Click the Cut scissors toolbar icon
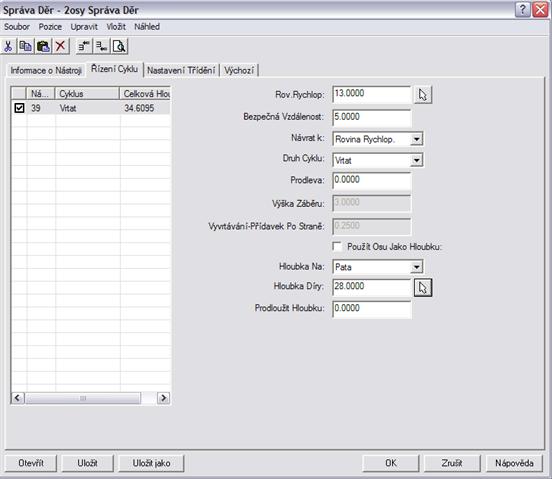This screenshot has width=552, height=479. click(8, 46)
